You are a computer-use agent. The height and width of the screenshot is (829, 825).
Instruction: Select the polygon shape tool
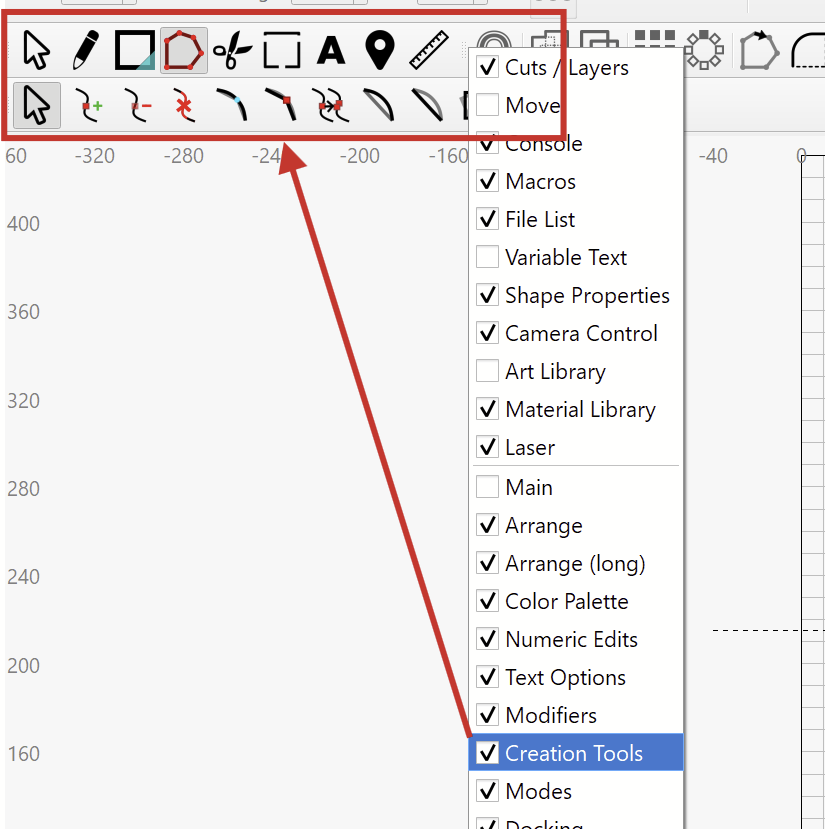pos(183,49)
